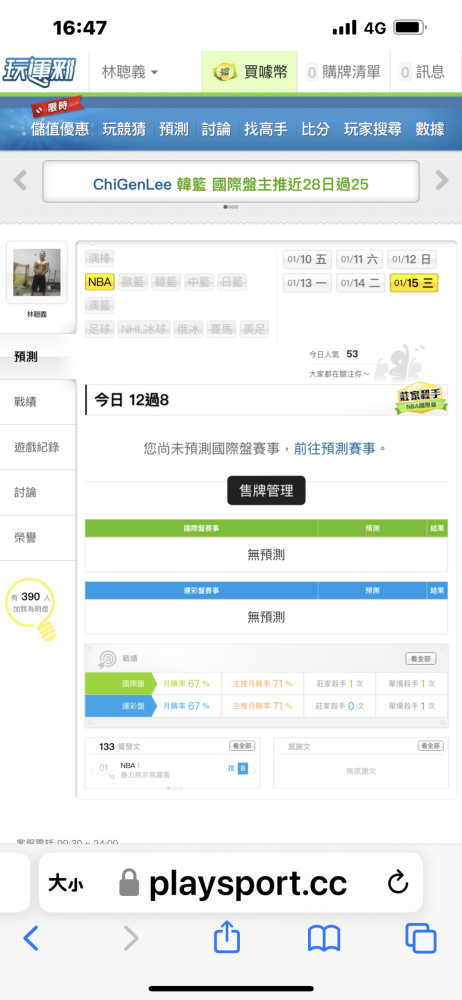This screenshot has height=1000, width=462.
Task: Tap the user profile photo thumbnail
Action: coord(37,272)
